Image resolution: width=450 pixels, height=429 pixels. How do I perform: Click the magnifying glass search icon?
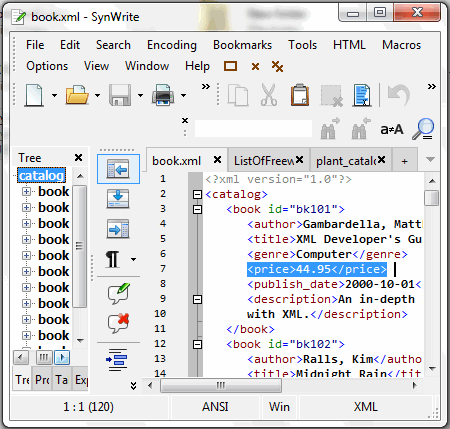click(423, 129)
